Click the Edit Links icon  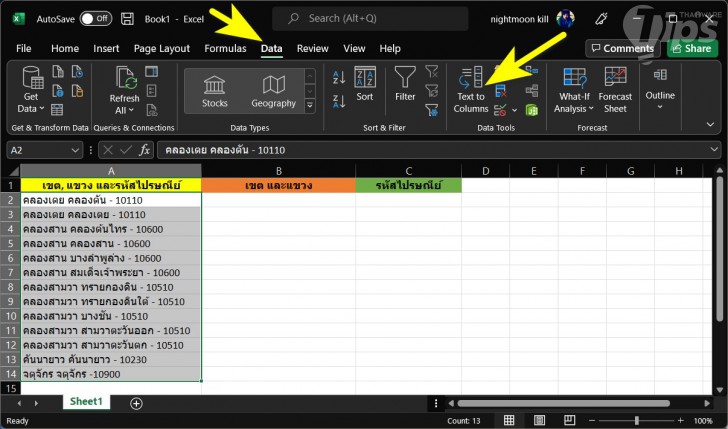coord(151,110)
